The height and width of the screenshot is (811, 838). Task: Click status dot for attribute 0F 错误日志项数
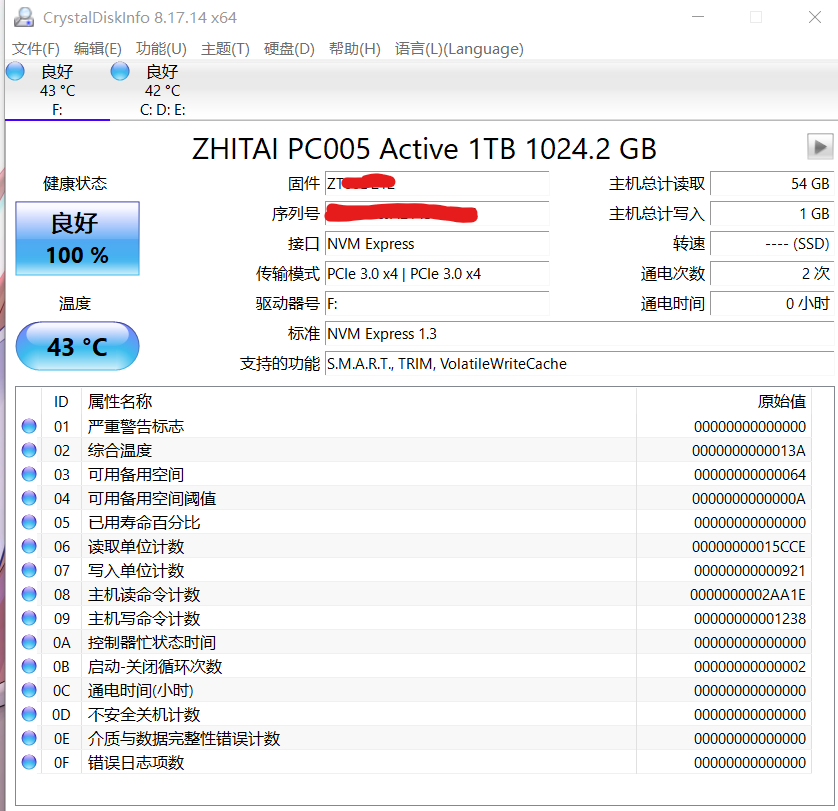tap(29, 762)
